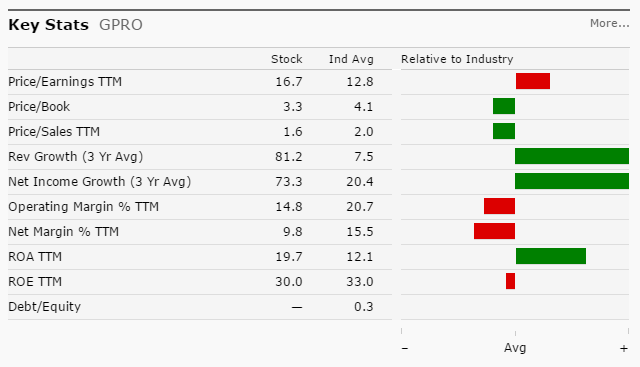The width and height of the screenshot is (640, 367).
Task: Click the Avg axis label
Action: 515,348
